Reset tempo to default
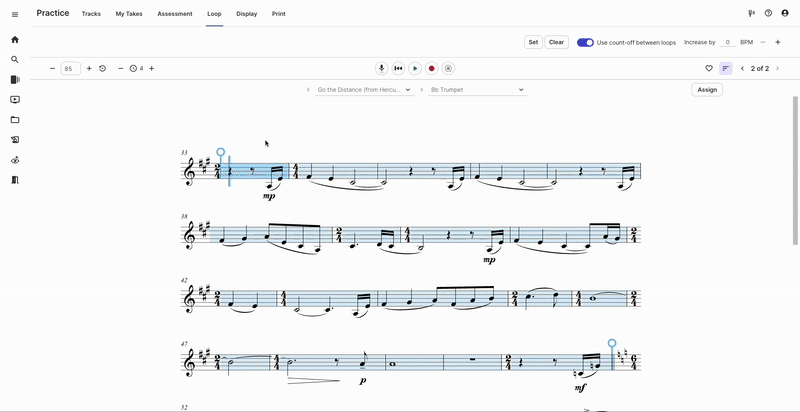The width and height of the screenshot is (800, 412). (x=103, y=68)
